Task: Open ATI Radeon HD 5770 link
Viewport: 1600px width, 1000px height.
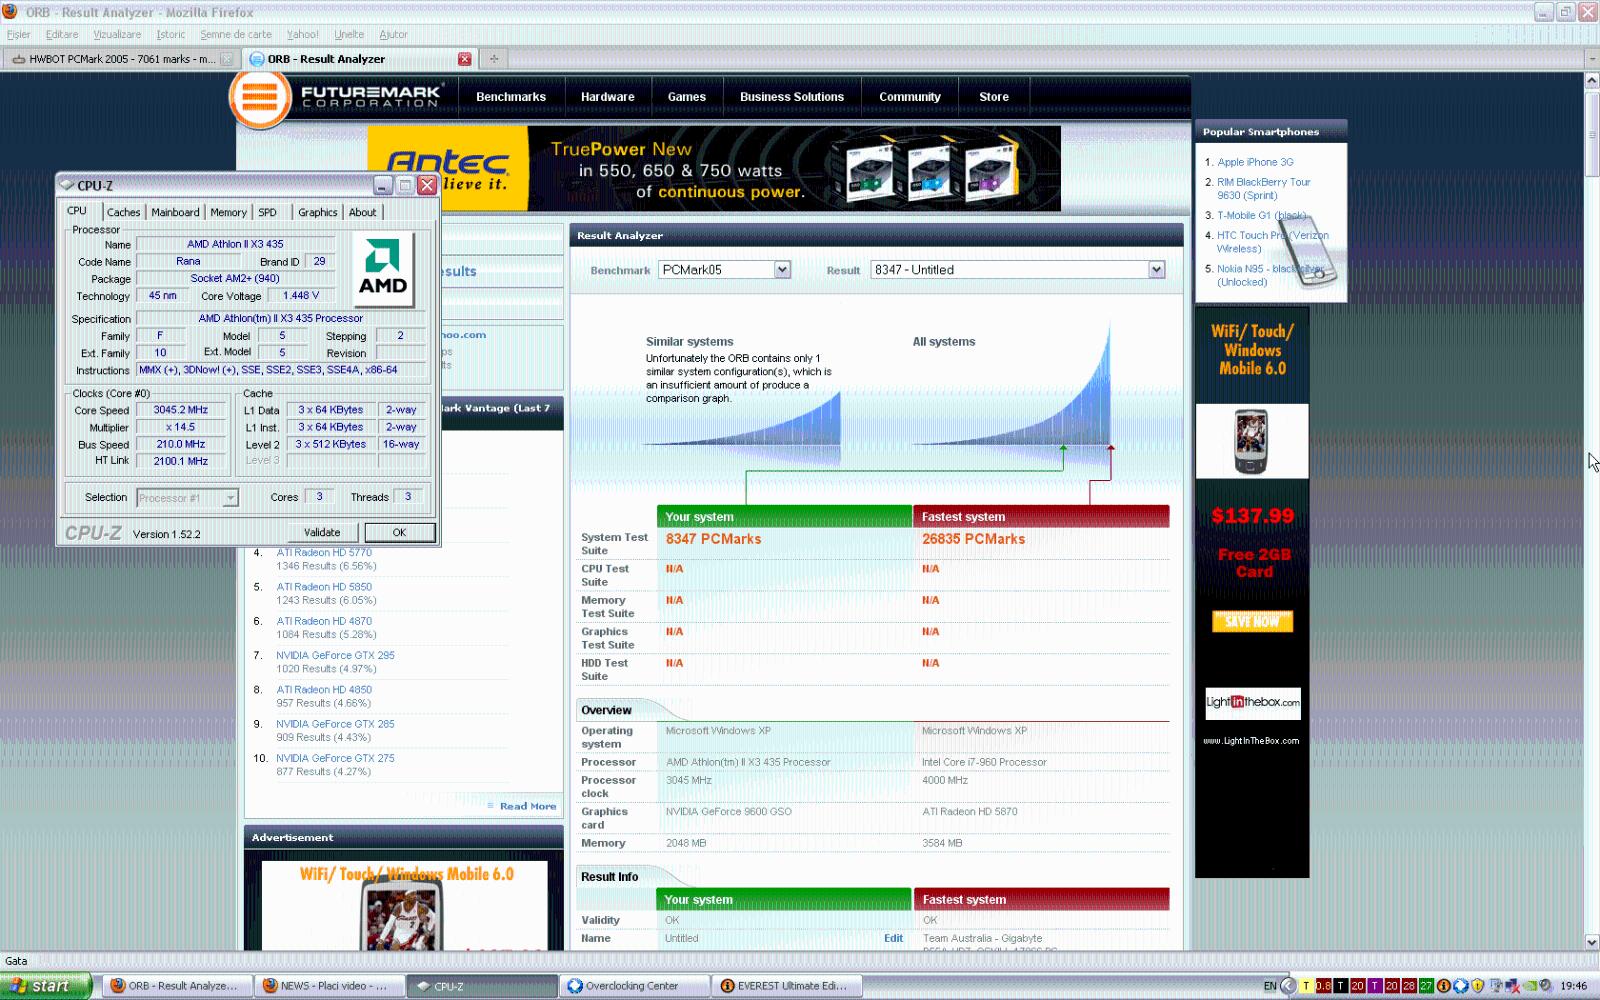Action: [x=324, y=552]
